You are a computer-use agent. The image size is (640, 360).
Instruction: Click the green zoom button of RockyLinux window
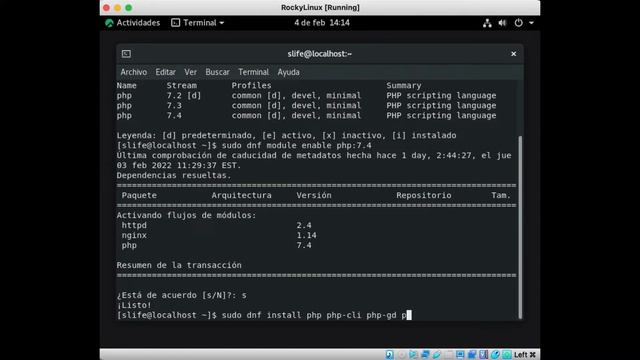(129, 8)
